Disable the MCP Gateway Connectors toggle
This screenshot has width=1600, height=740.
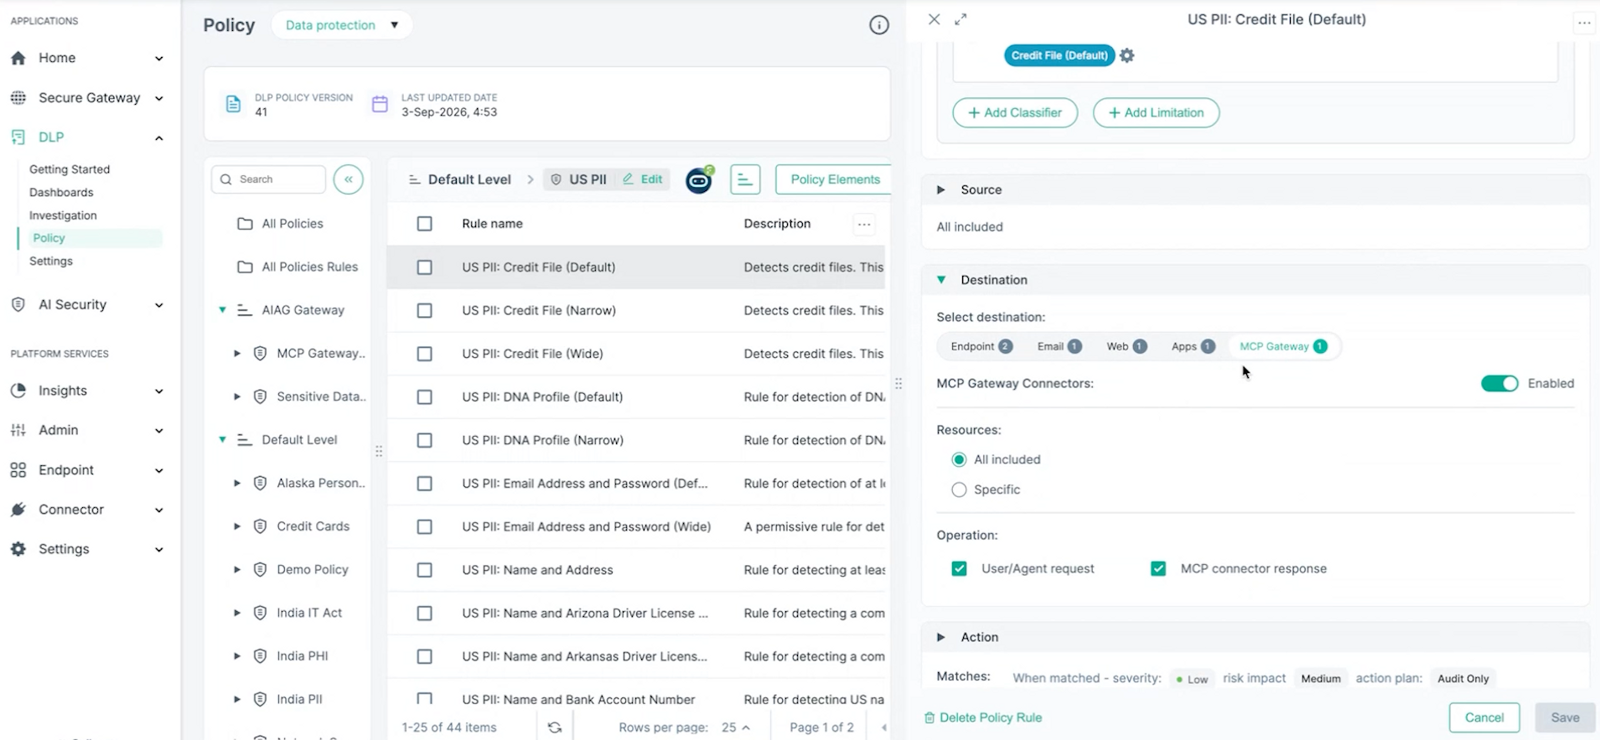(x=1500, y=383)
